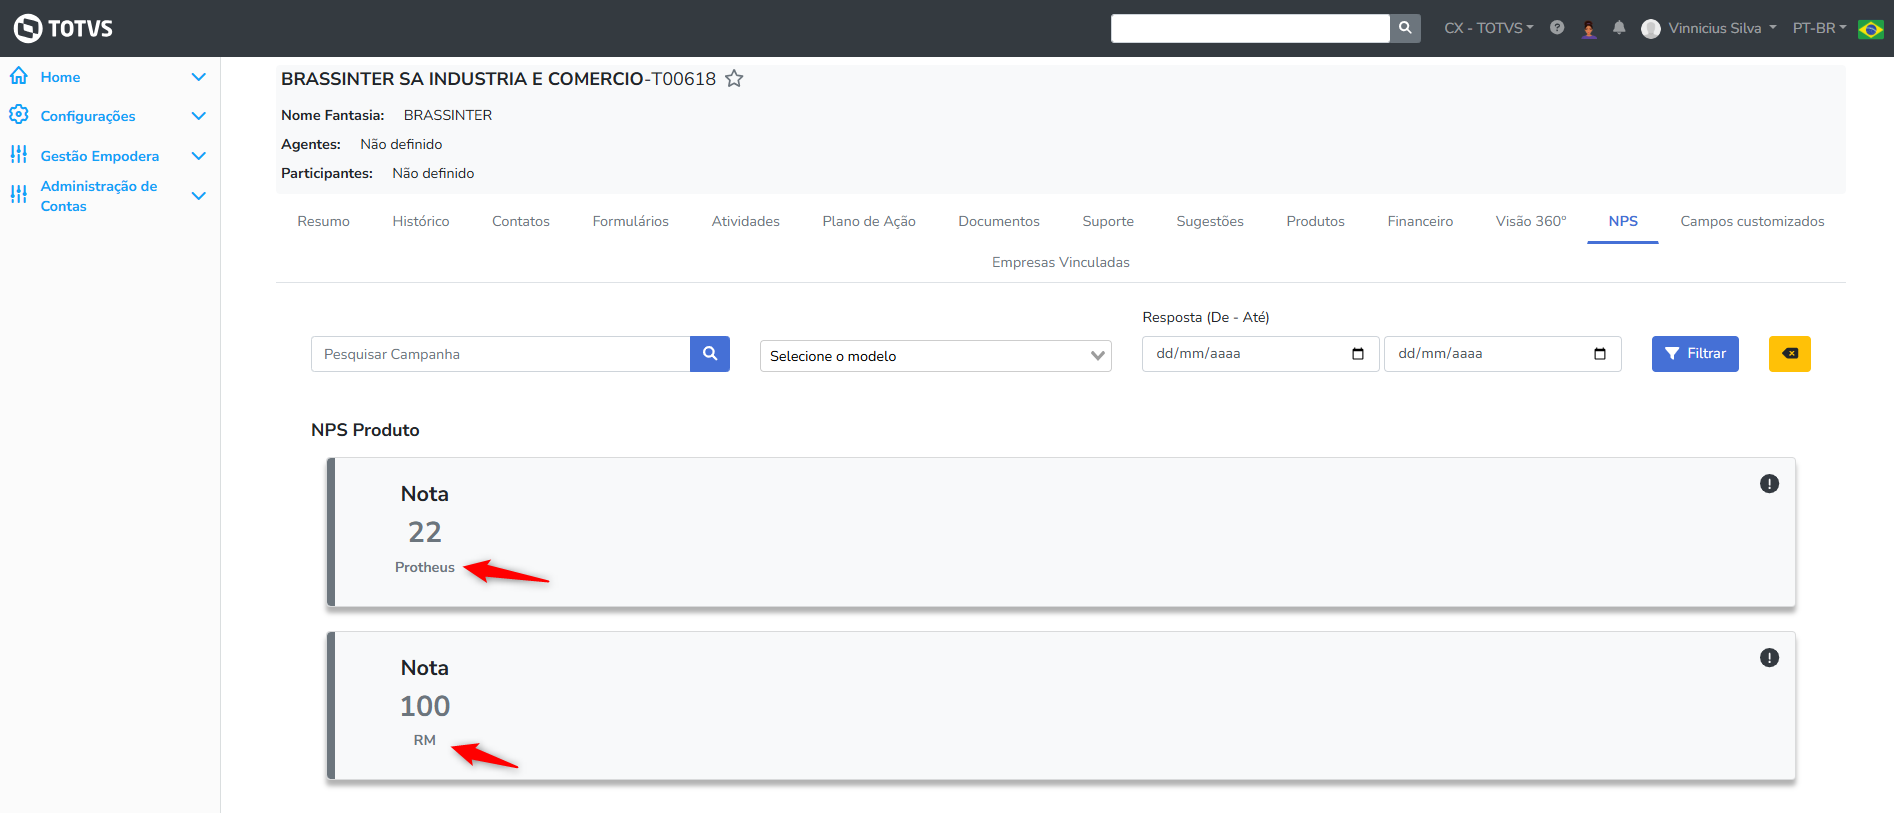This screenshot has height=813, width=1894.
Task: Expand the Home menu chevron
Action: [x=199, y=77]
